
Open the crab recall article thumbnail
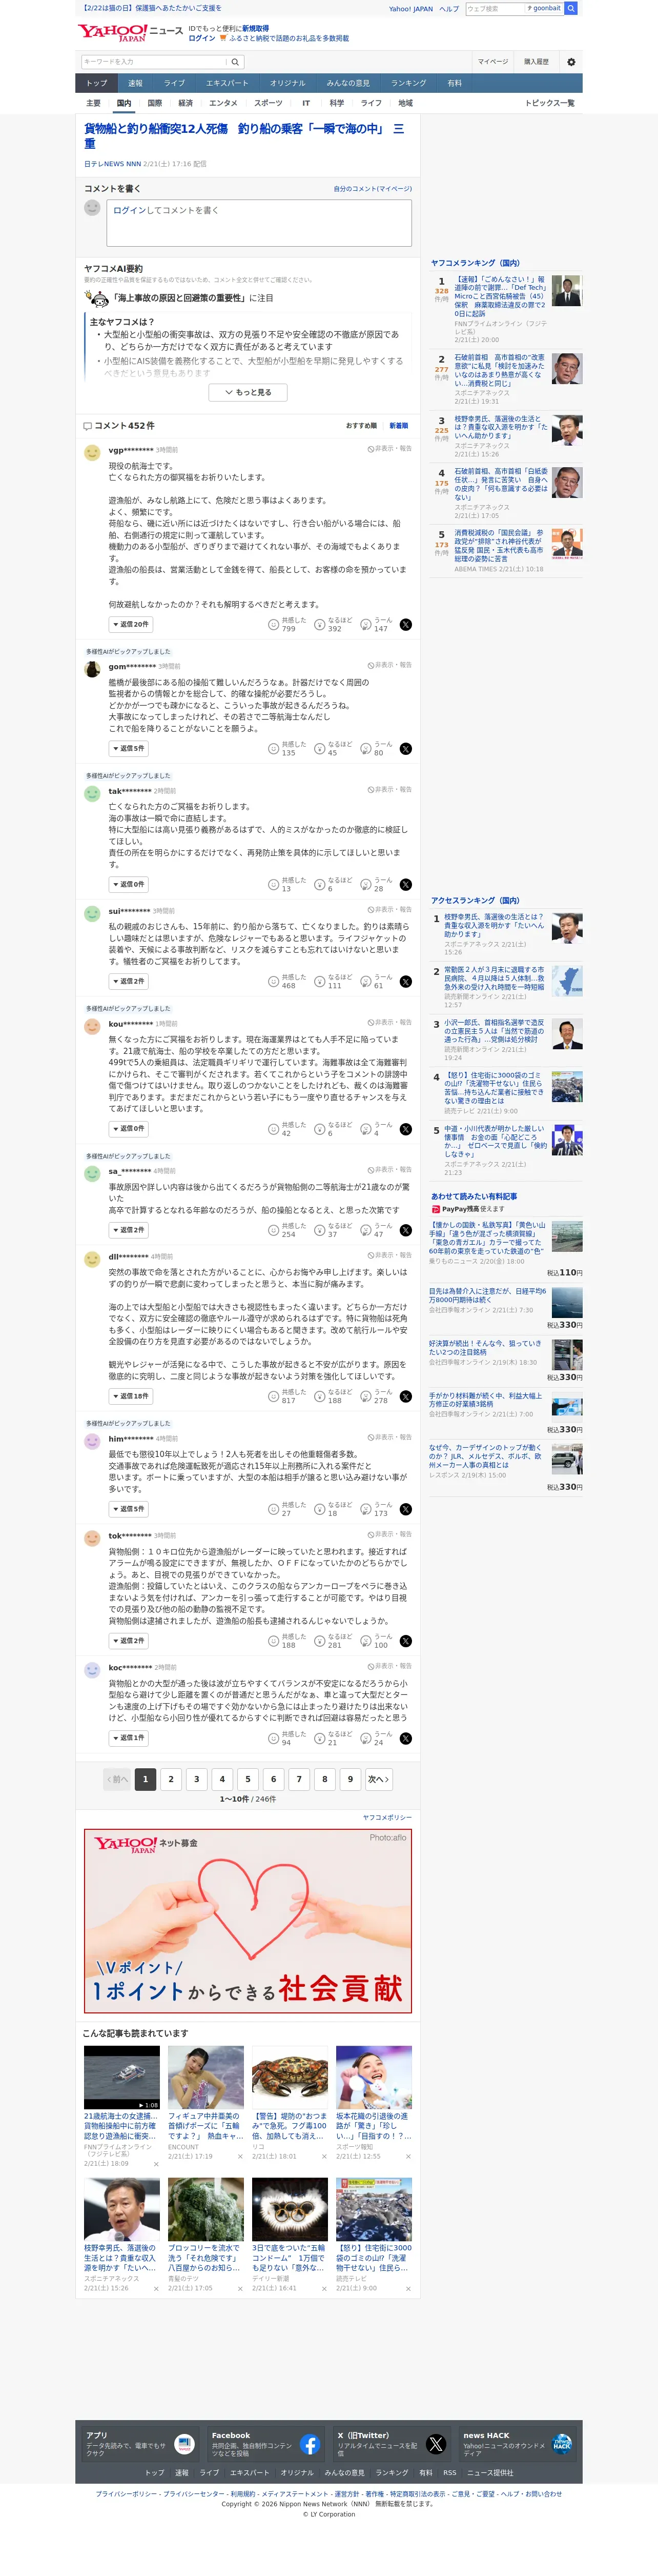(290, 2077)
